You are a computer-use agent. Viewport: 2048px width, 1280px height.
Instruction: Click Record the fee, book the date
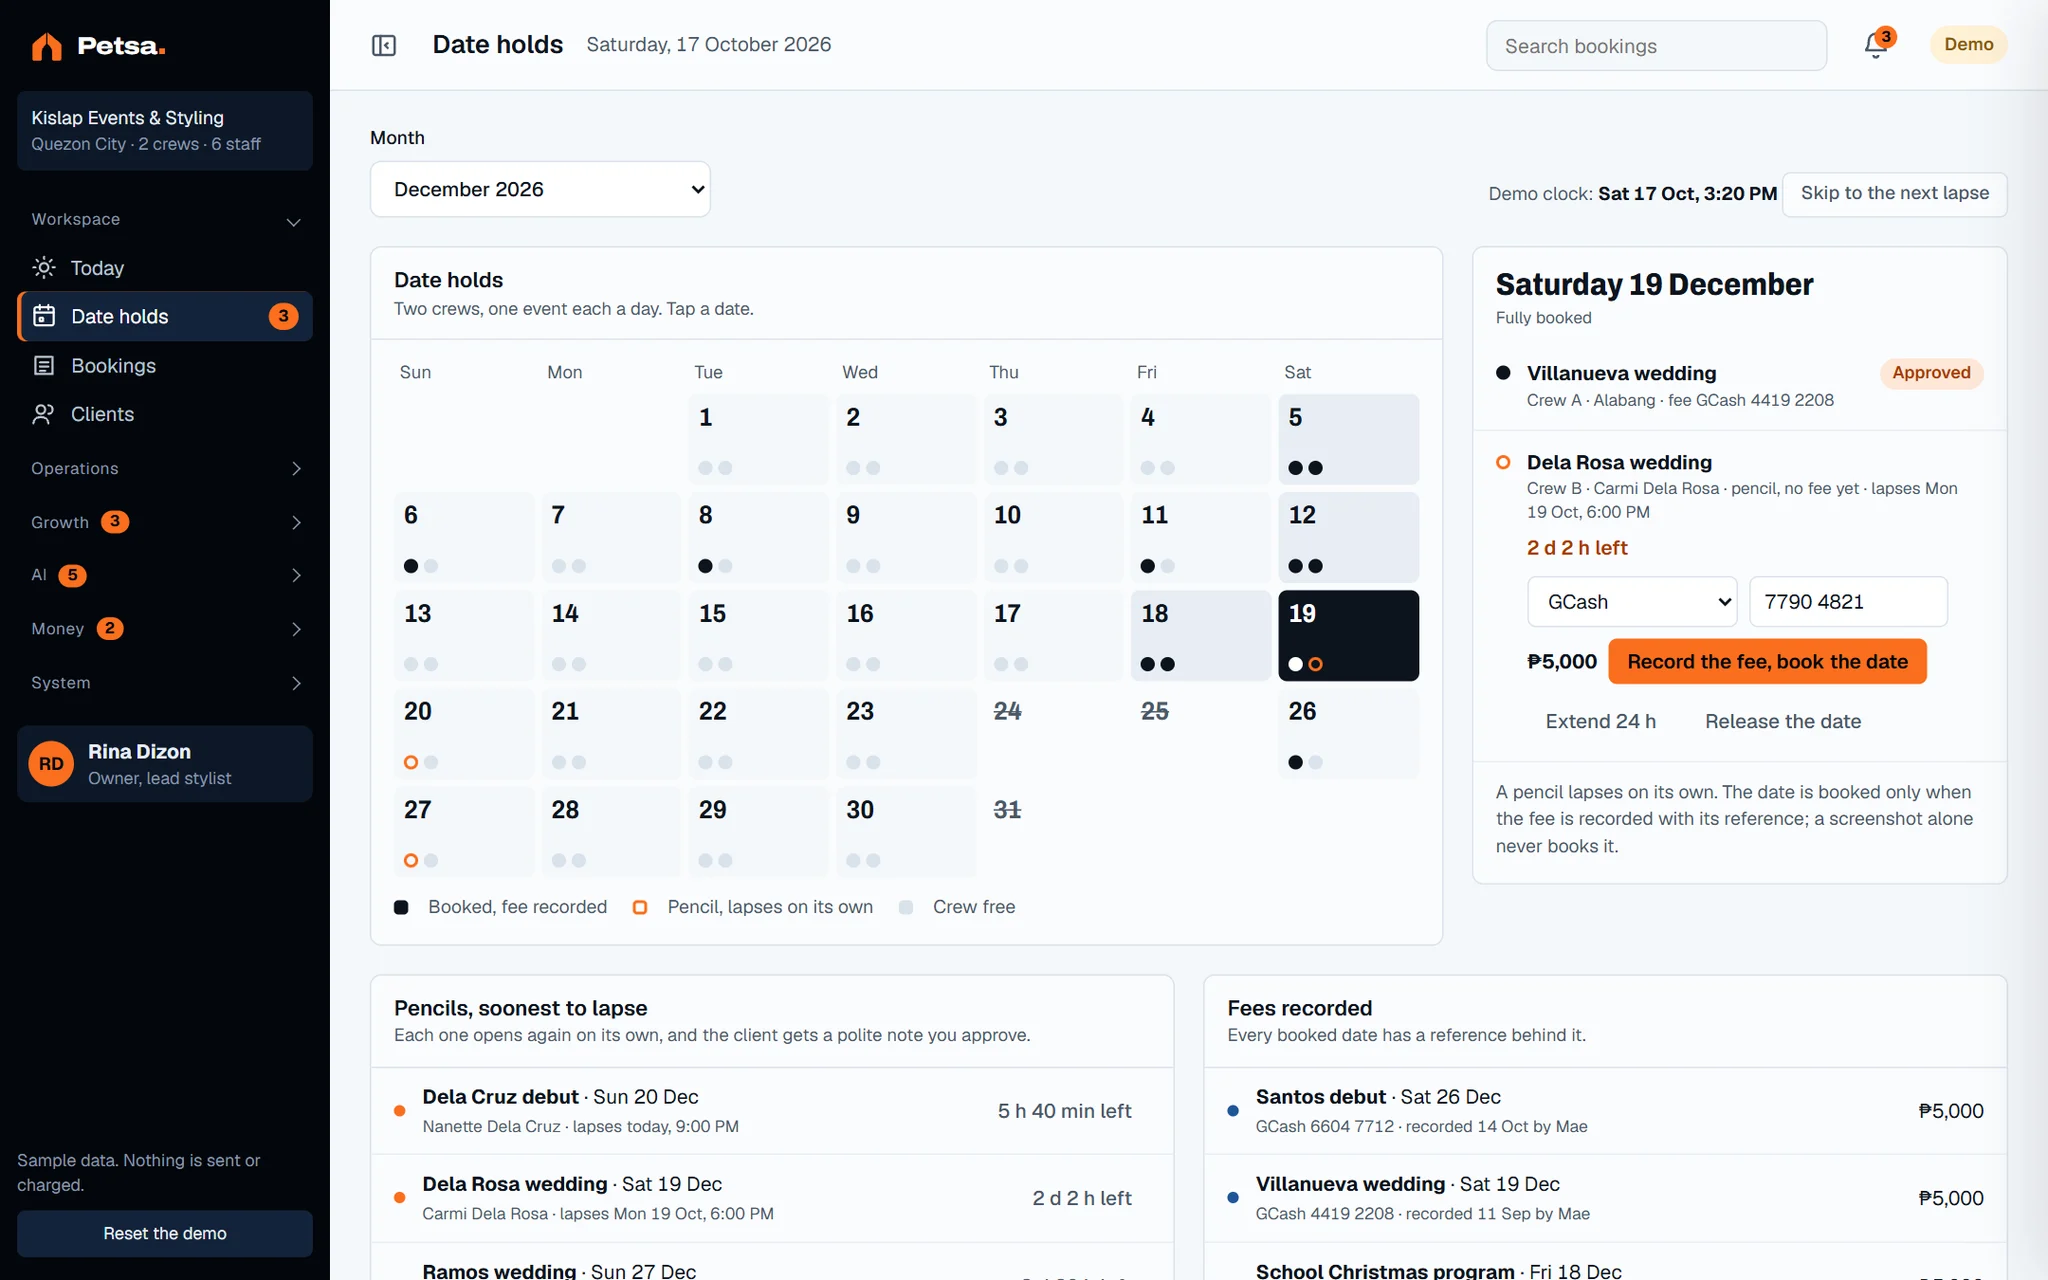pos(1767,661)
